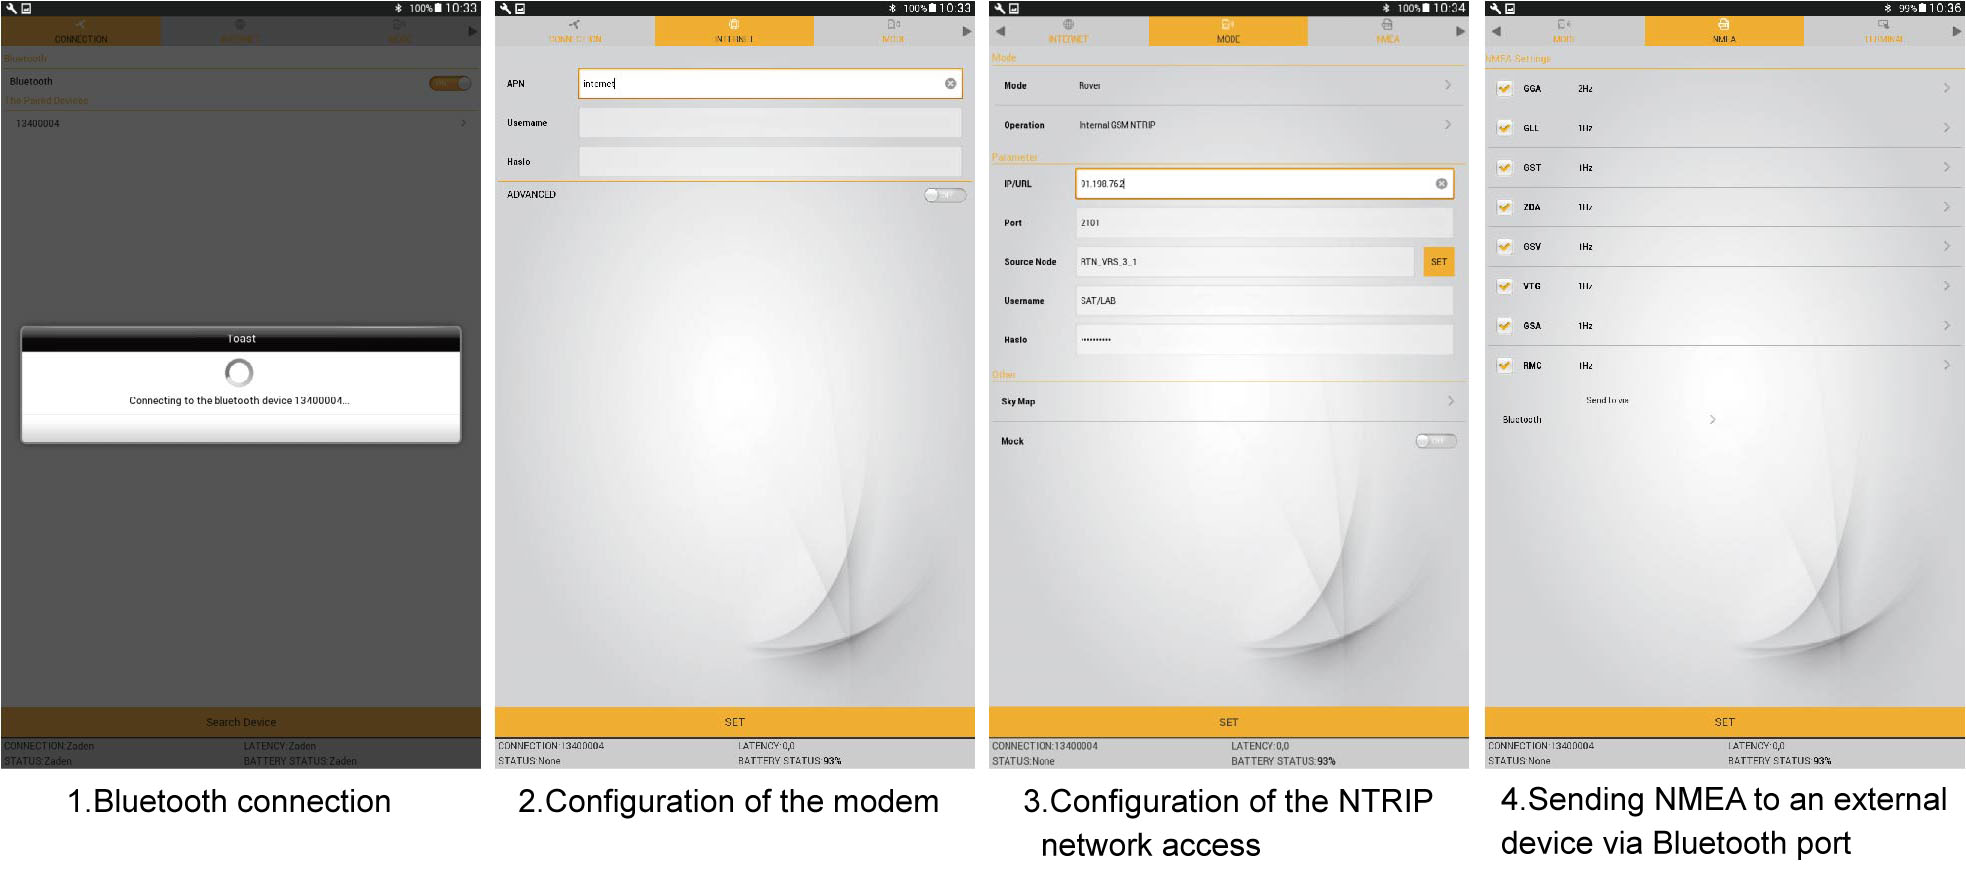Expand the GSA rate chevron

click(1947, 325)
